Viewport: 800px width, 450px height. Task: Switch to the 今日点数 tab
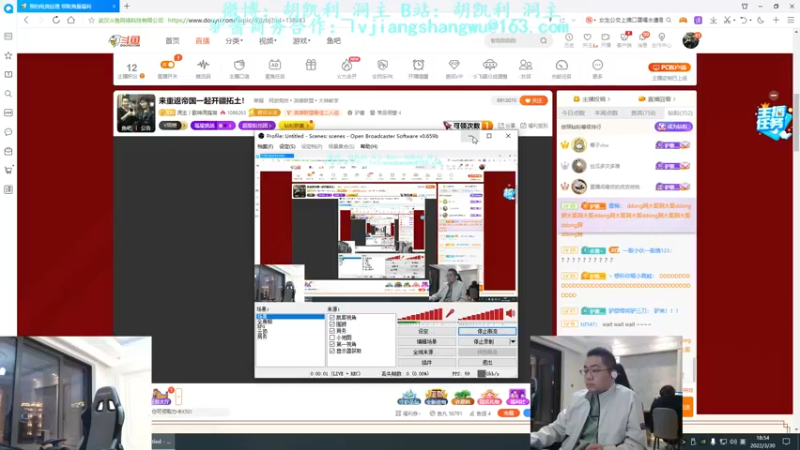[573, 113]
